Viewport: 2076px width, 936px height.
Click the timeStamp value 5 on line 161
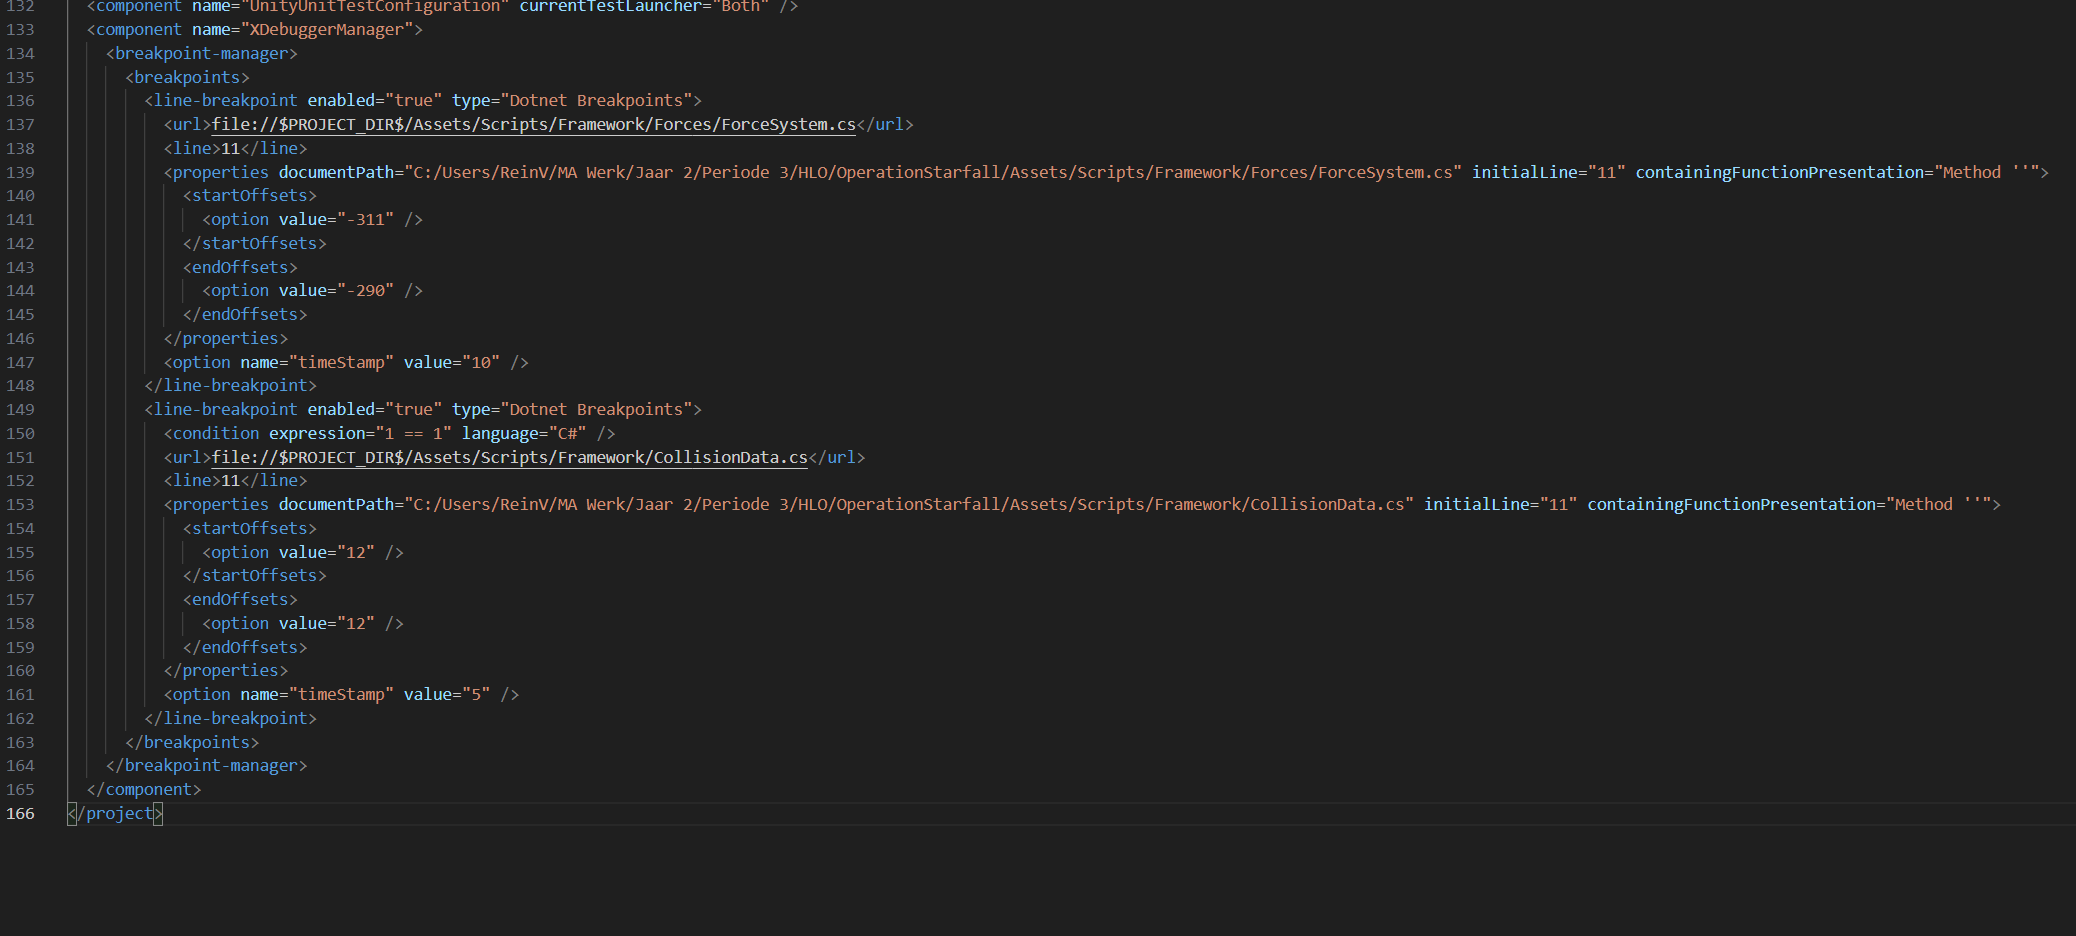[x=478, y=694]
